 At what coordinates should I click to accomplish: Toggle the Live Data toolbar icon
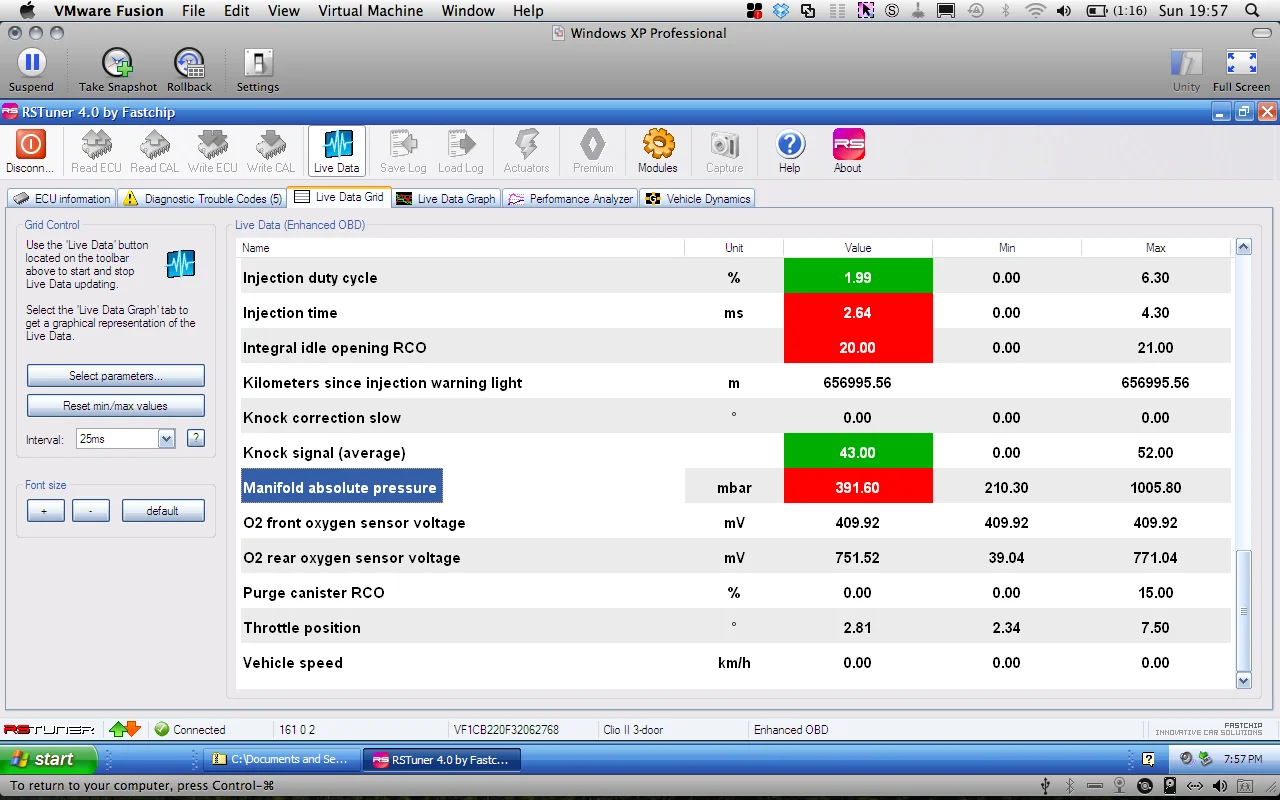point(337,150)
